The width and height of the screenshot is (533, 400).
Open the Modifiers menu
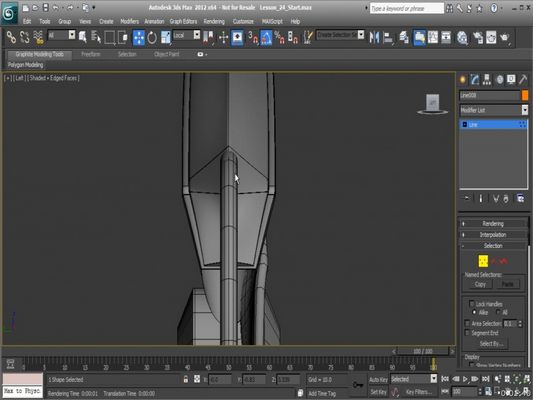[129, 21]
